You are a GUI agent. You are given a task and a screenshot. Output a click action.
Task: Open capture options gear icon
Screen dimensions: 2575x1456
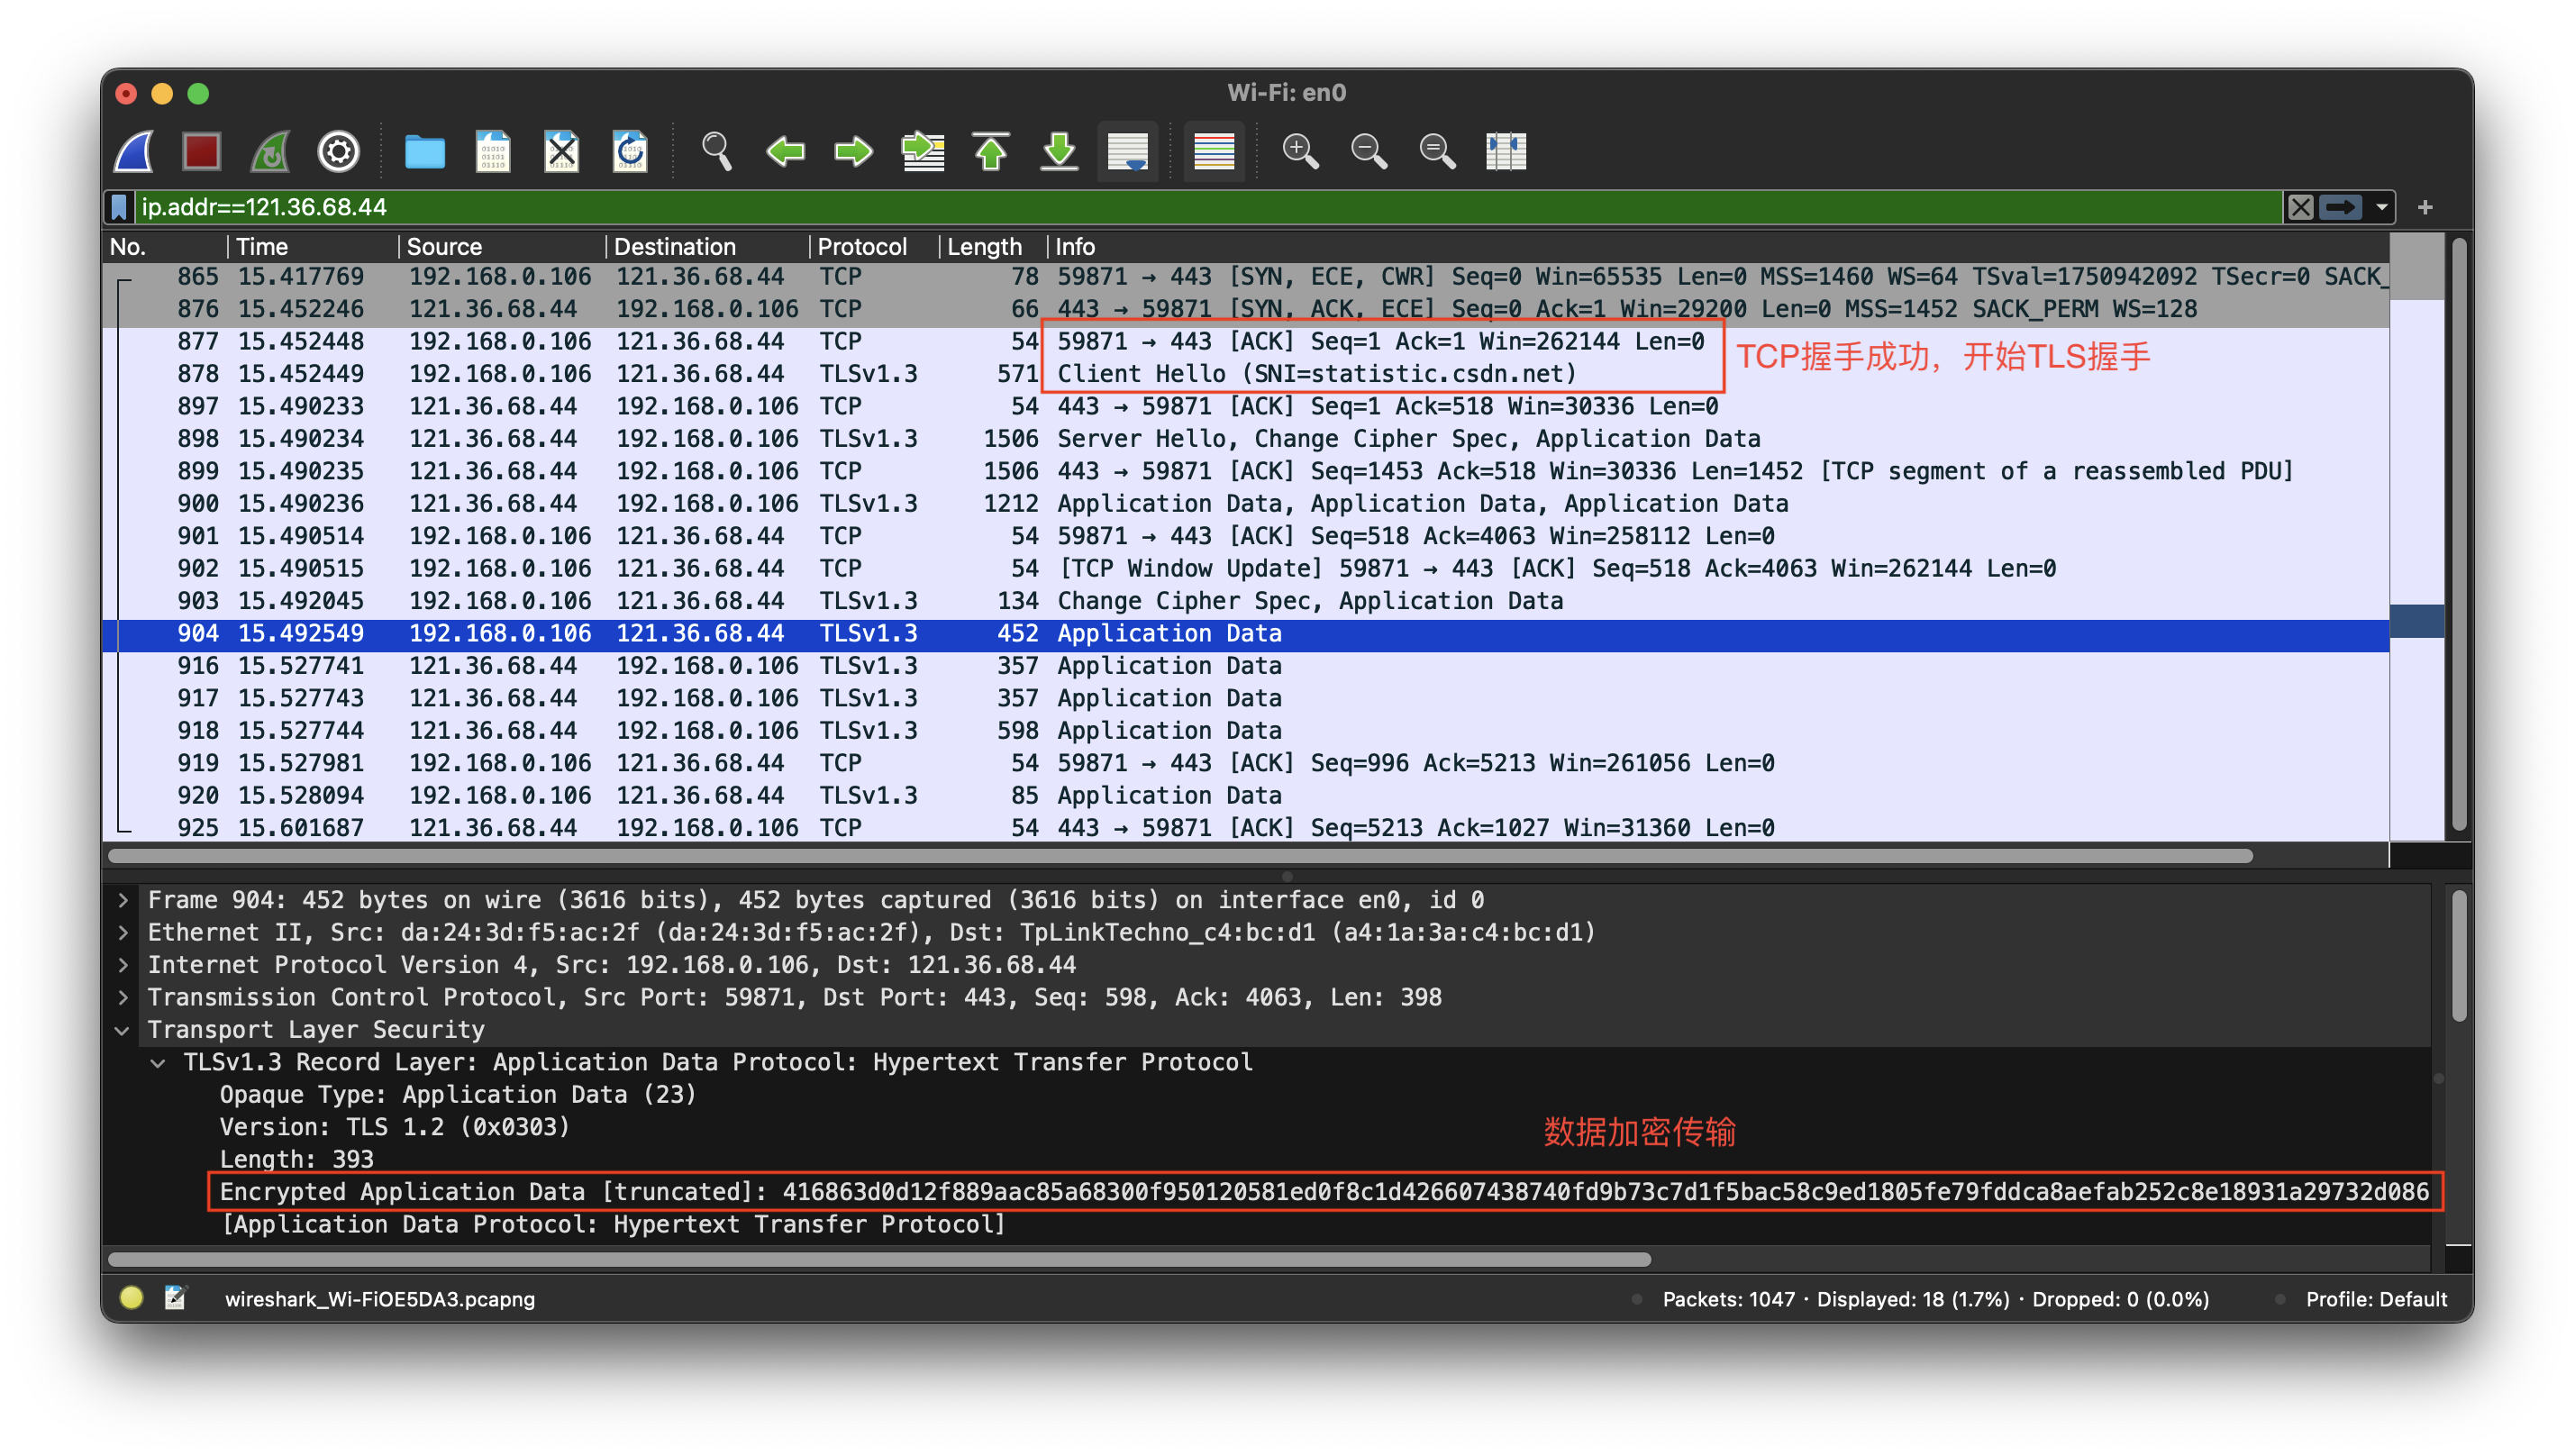click(338, 152)
